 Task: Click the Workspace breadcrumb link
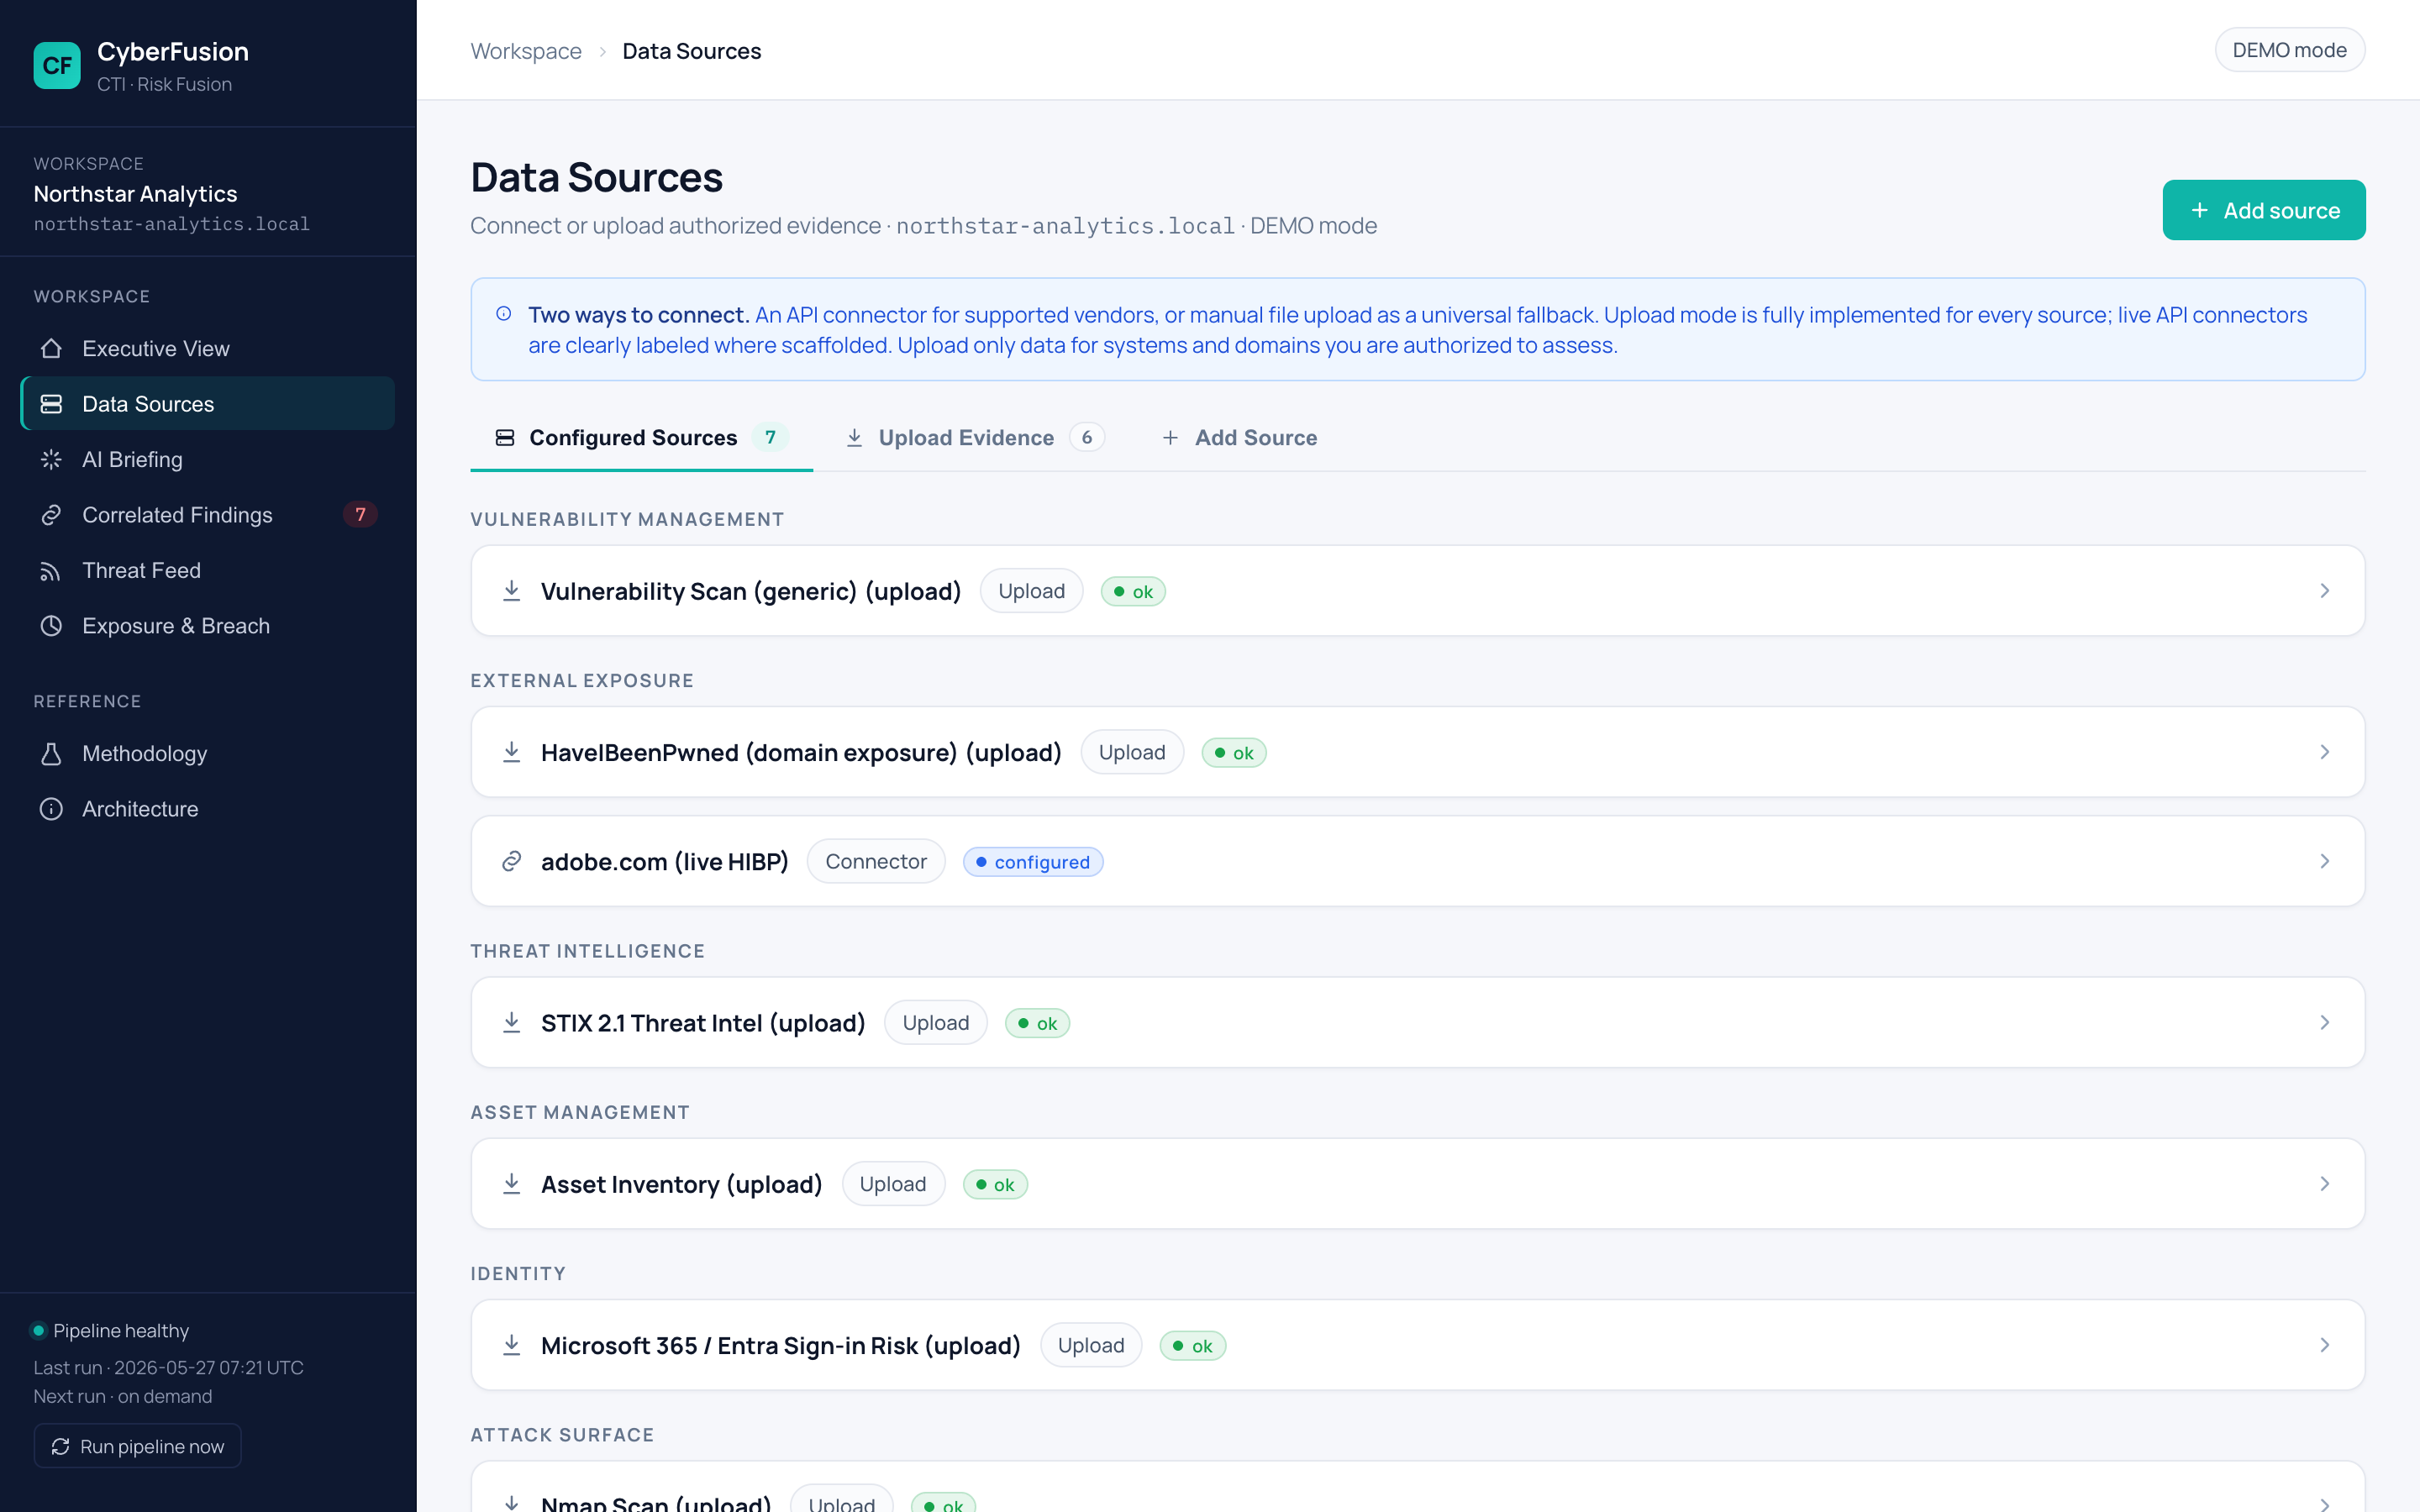click(x=526, y=51)
